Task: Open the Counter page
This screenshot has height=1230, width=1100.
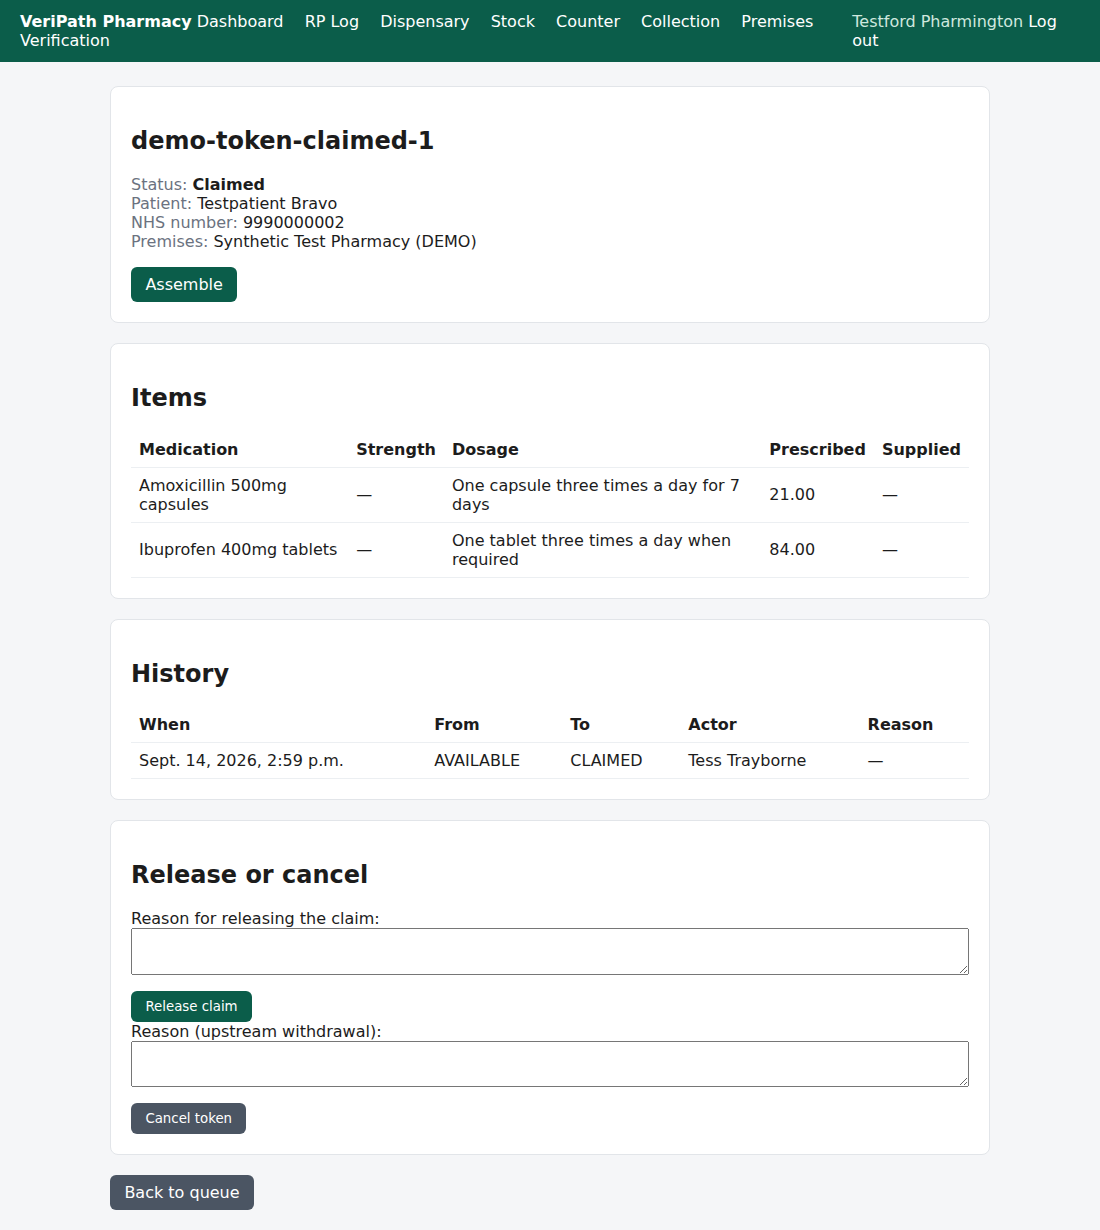Action: (x=588, y=21)
